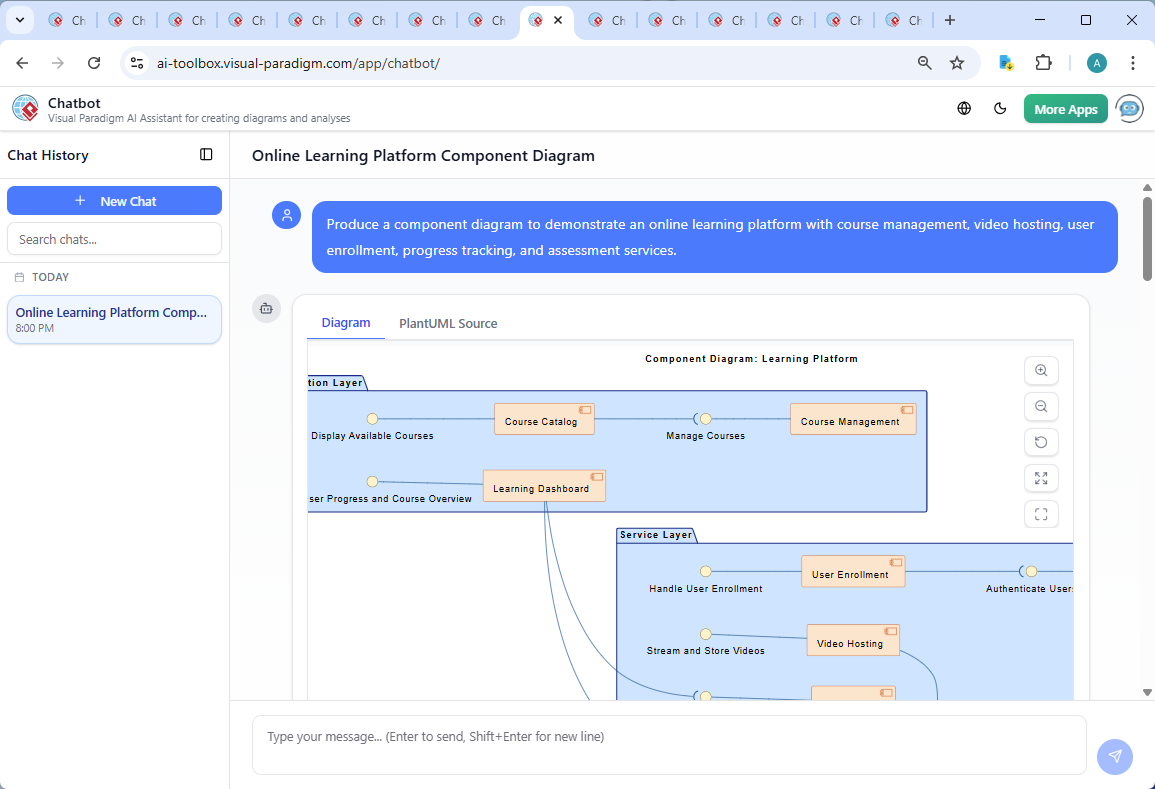This screenshot has height=789, width=1155.
Task: Reset the diagram view with the reset icon
Action: tap(1041, 442)
